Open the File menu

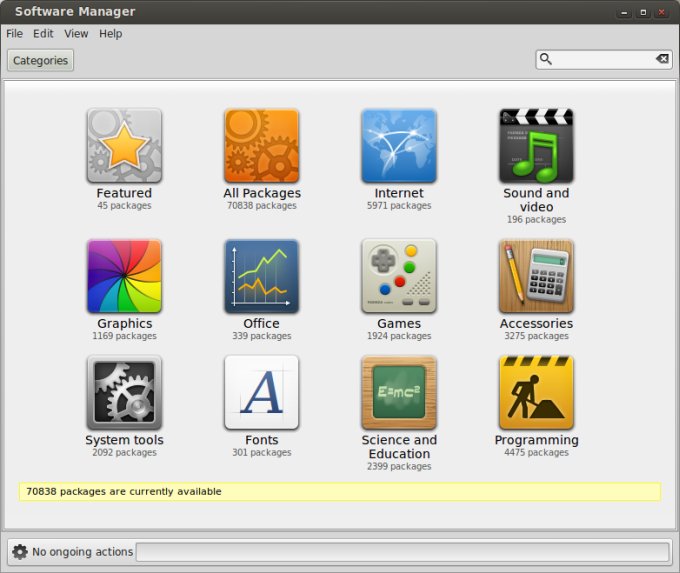14,34
